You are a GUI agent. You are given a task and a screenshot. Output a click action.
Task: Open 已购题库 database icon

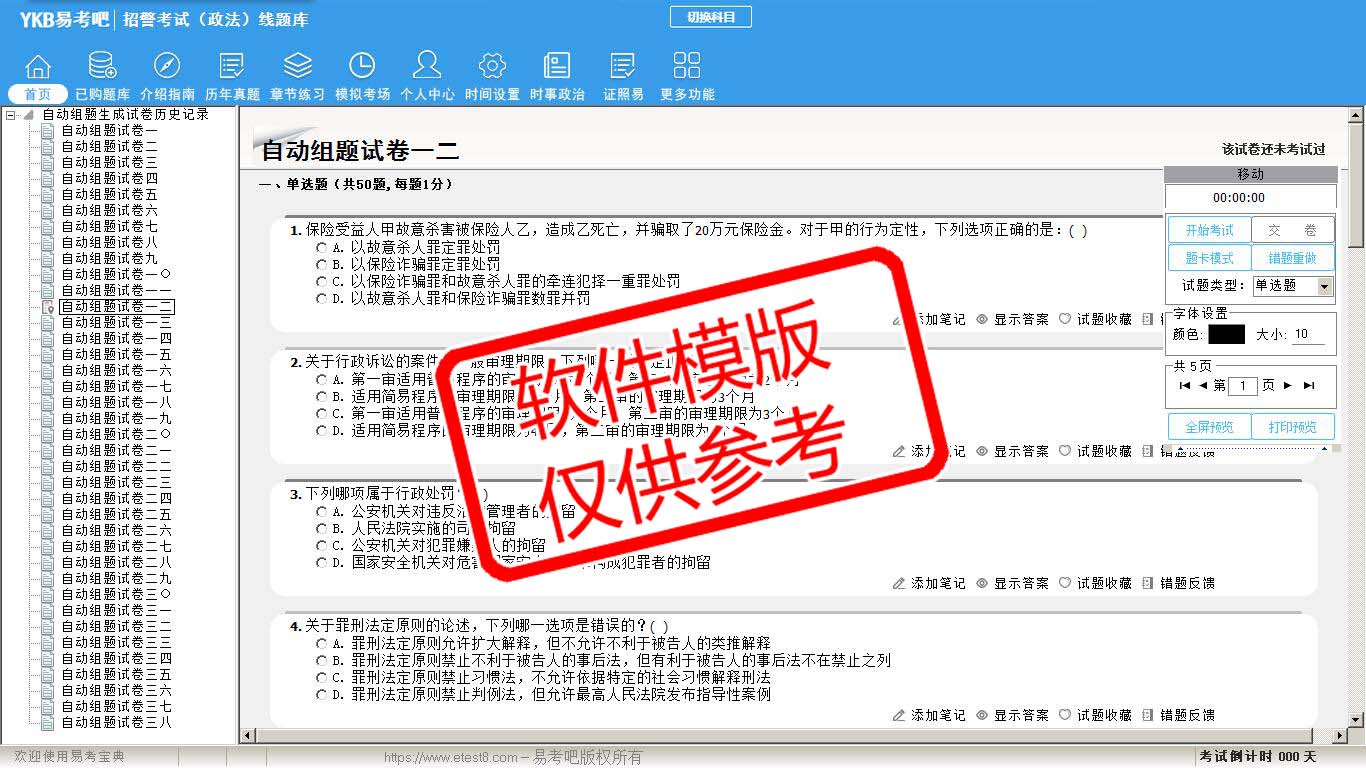tap(102, 67)
